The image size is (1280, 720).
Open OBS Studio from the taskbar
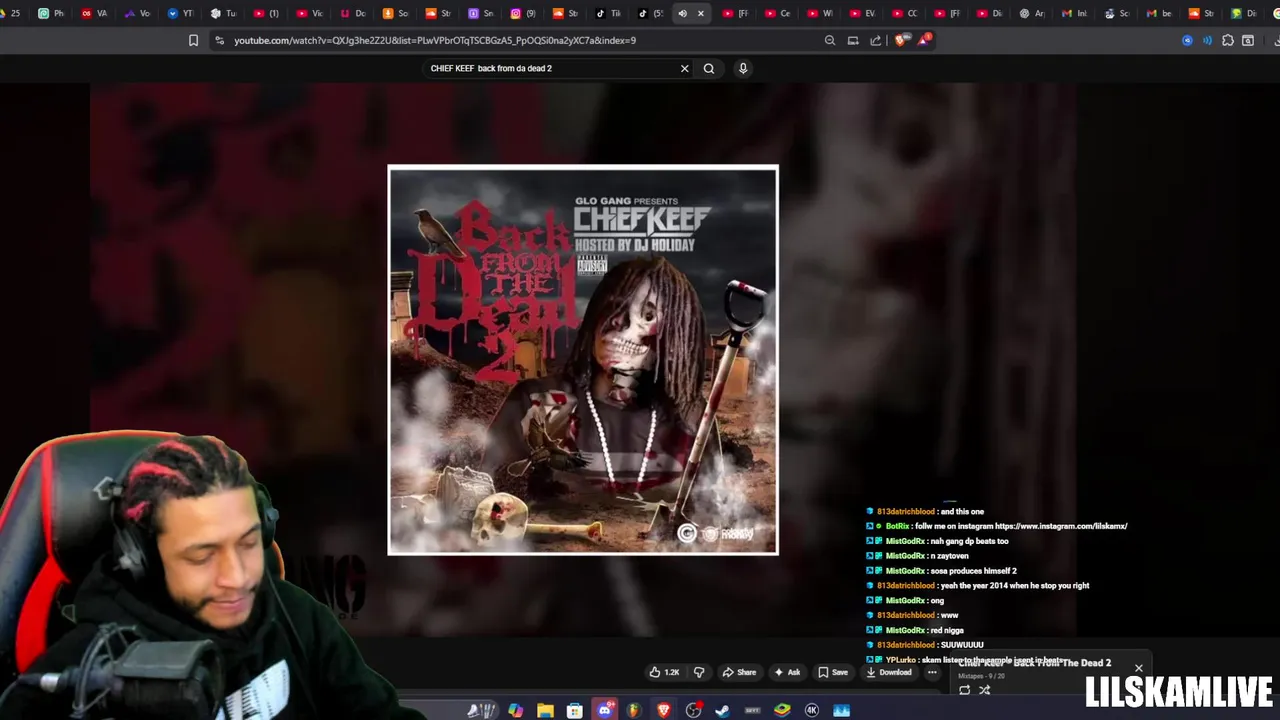(x=693, y=710)
